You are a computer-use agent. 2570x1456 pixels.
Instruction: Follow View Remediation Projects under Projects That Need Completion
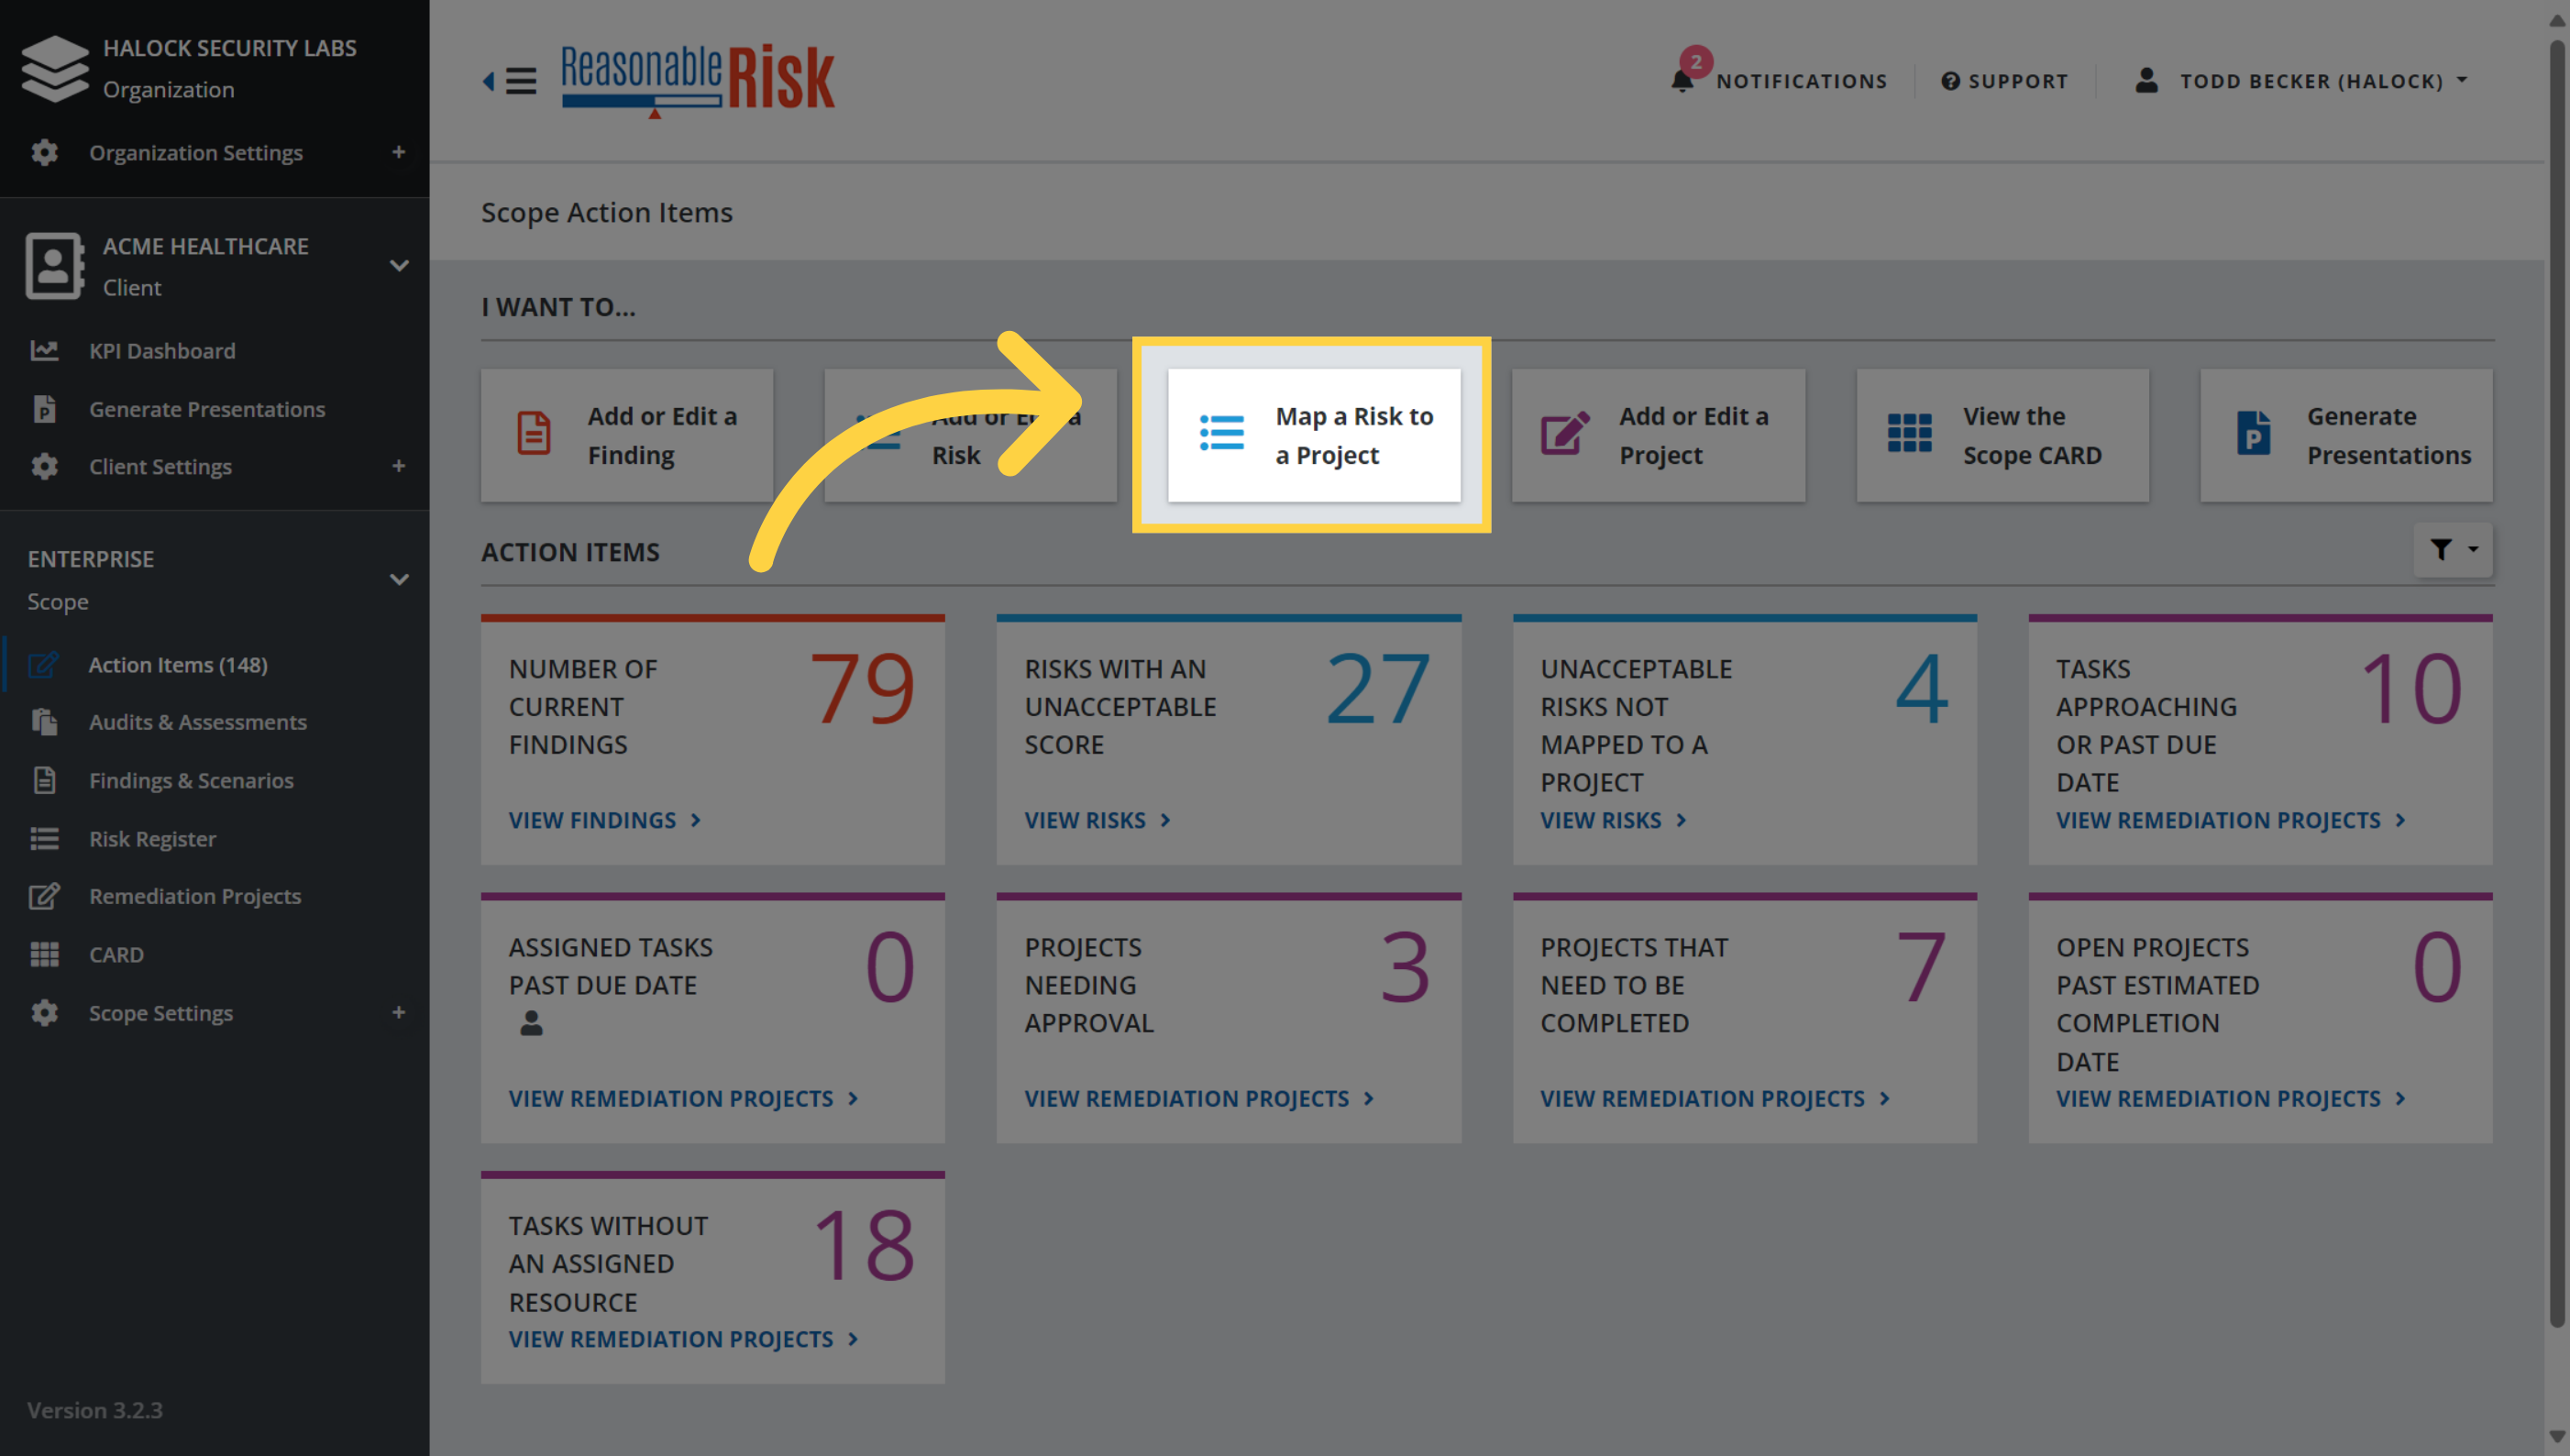(1716, 1098)
